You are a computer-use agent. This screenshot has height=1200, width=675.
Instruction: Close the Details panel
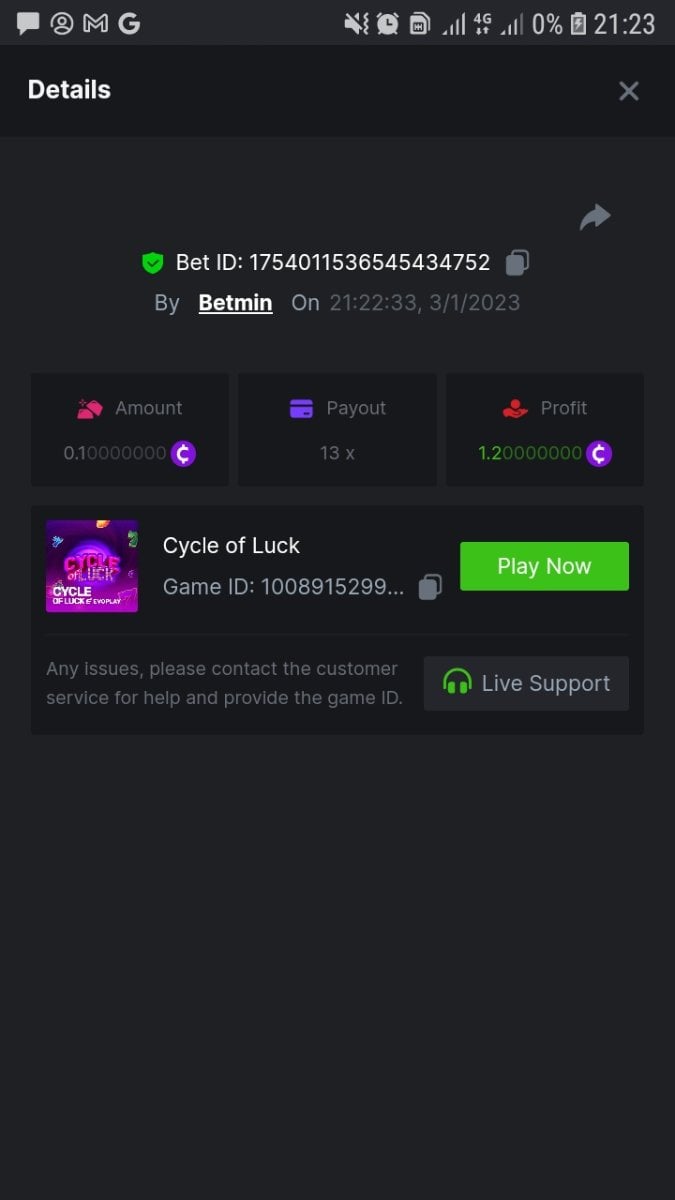tap(628, 91)
